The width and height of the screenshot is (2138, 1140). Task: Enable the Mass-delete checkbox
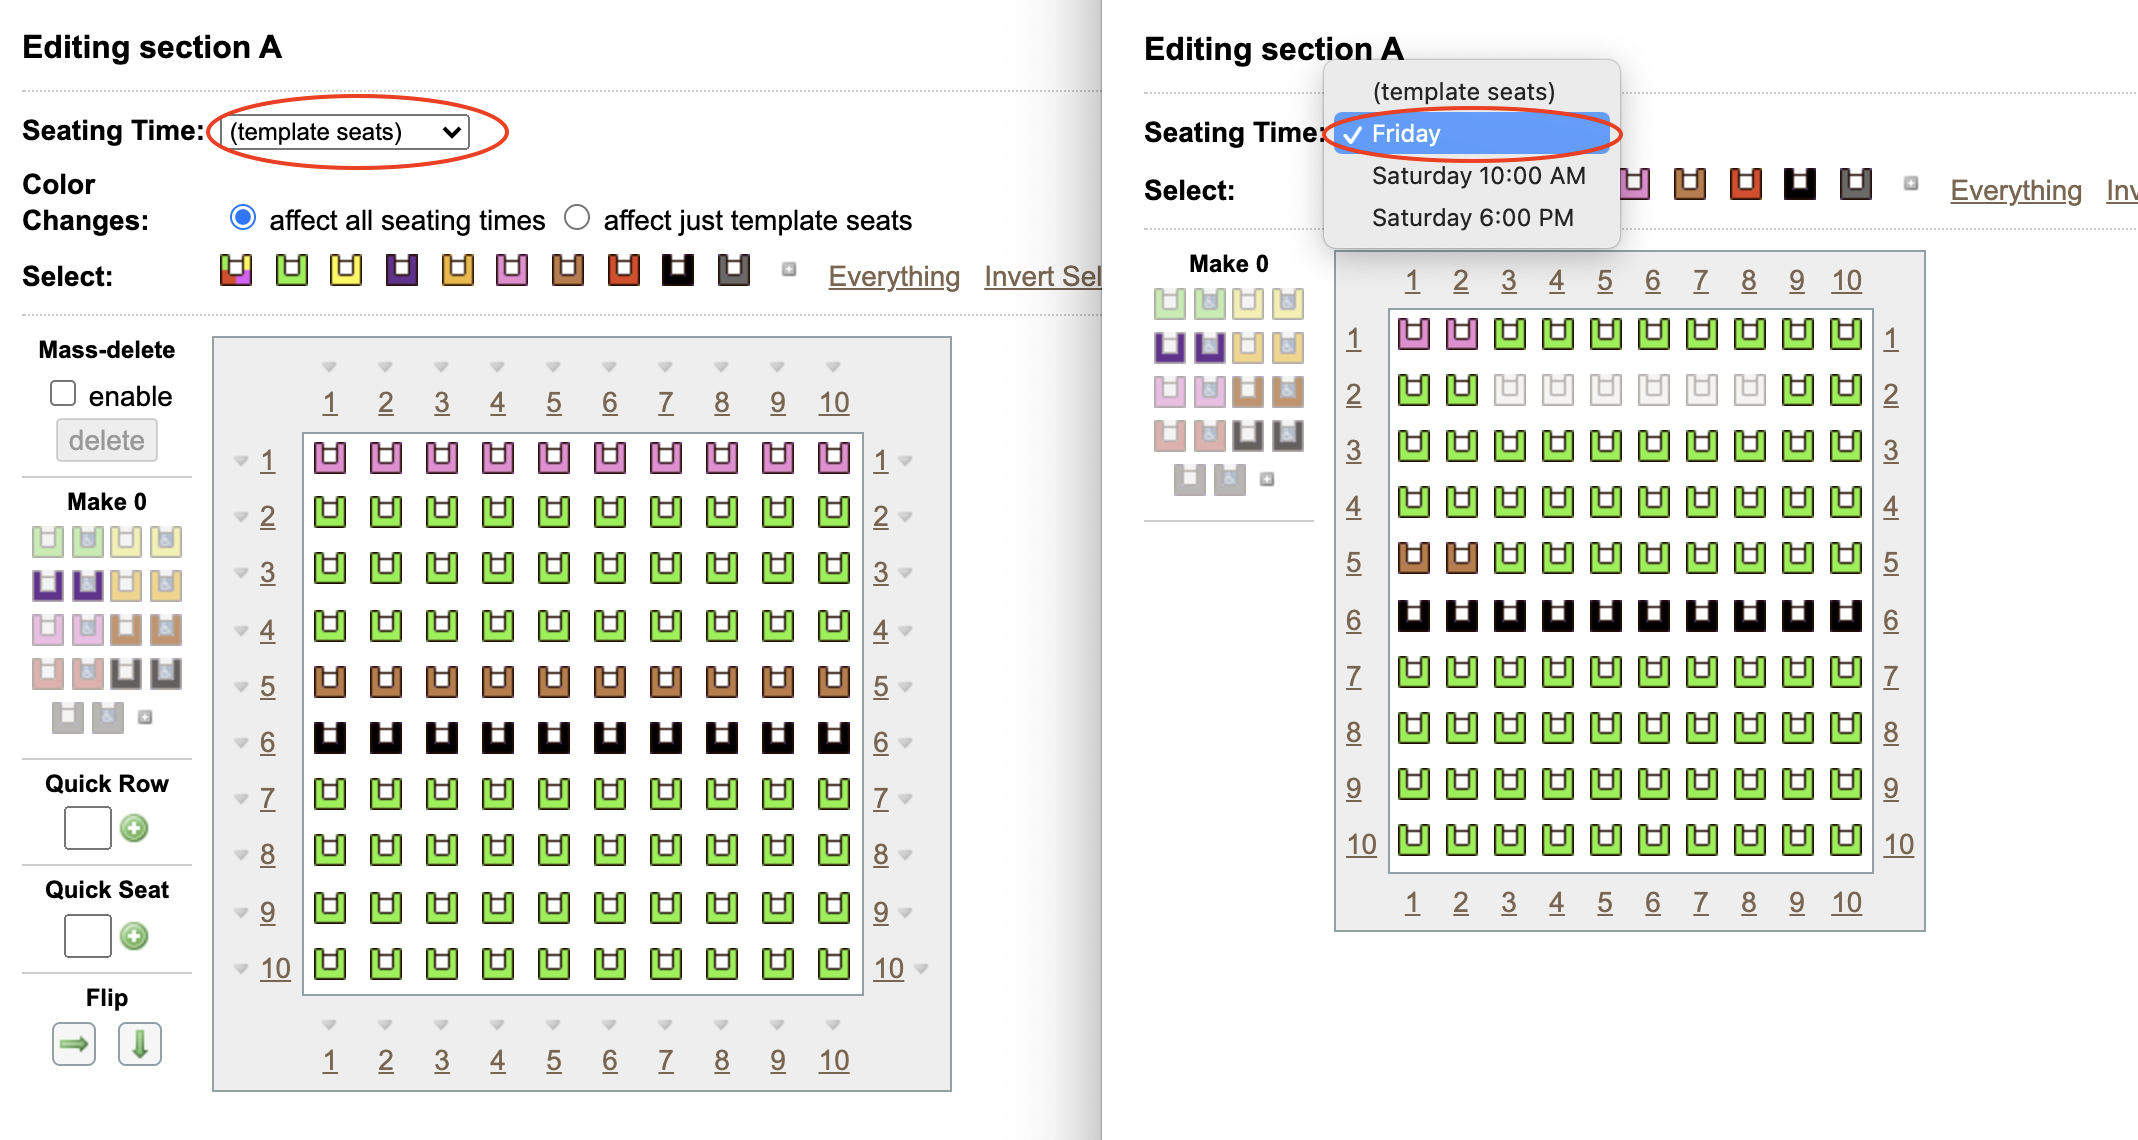tap(63, 394)
